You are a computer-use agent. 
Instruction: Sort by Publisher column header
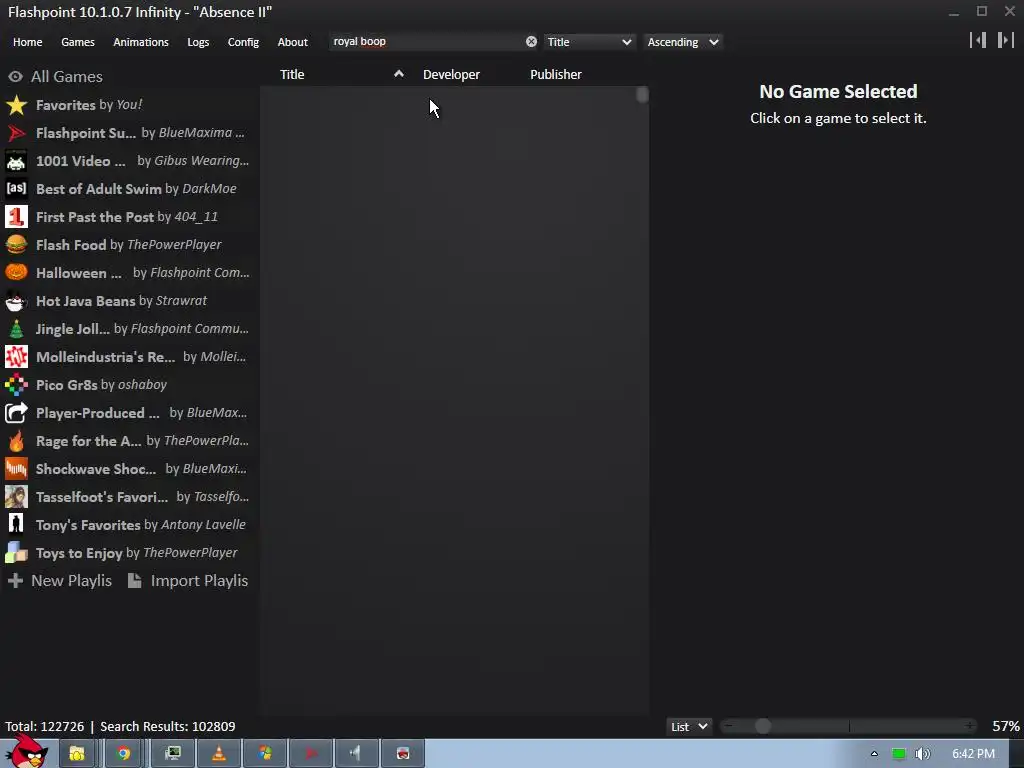[x=556, y=74]
